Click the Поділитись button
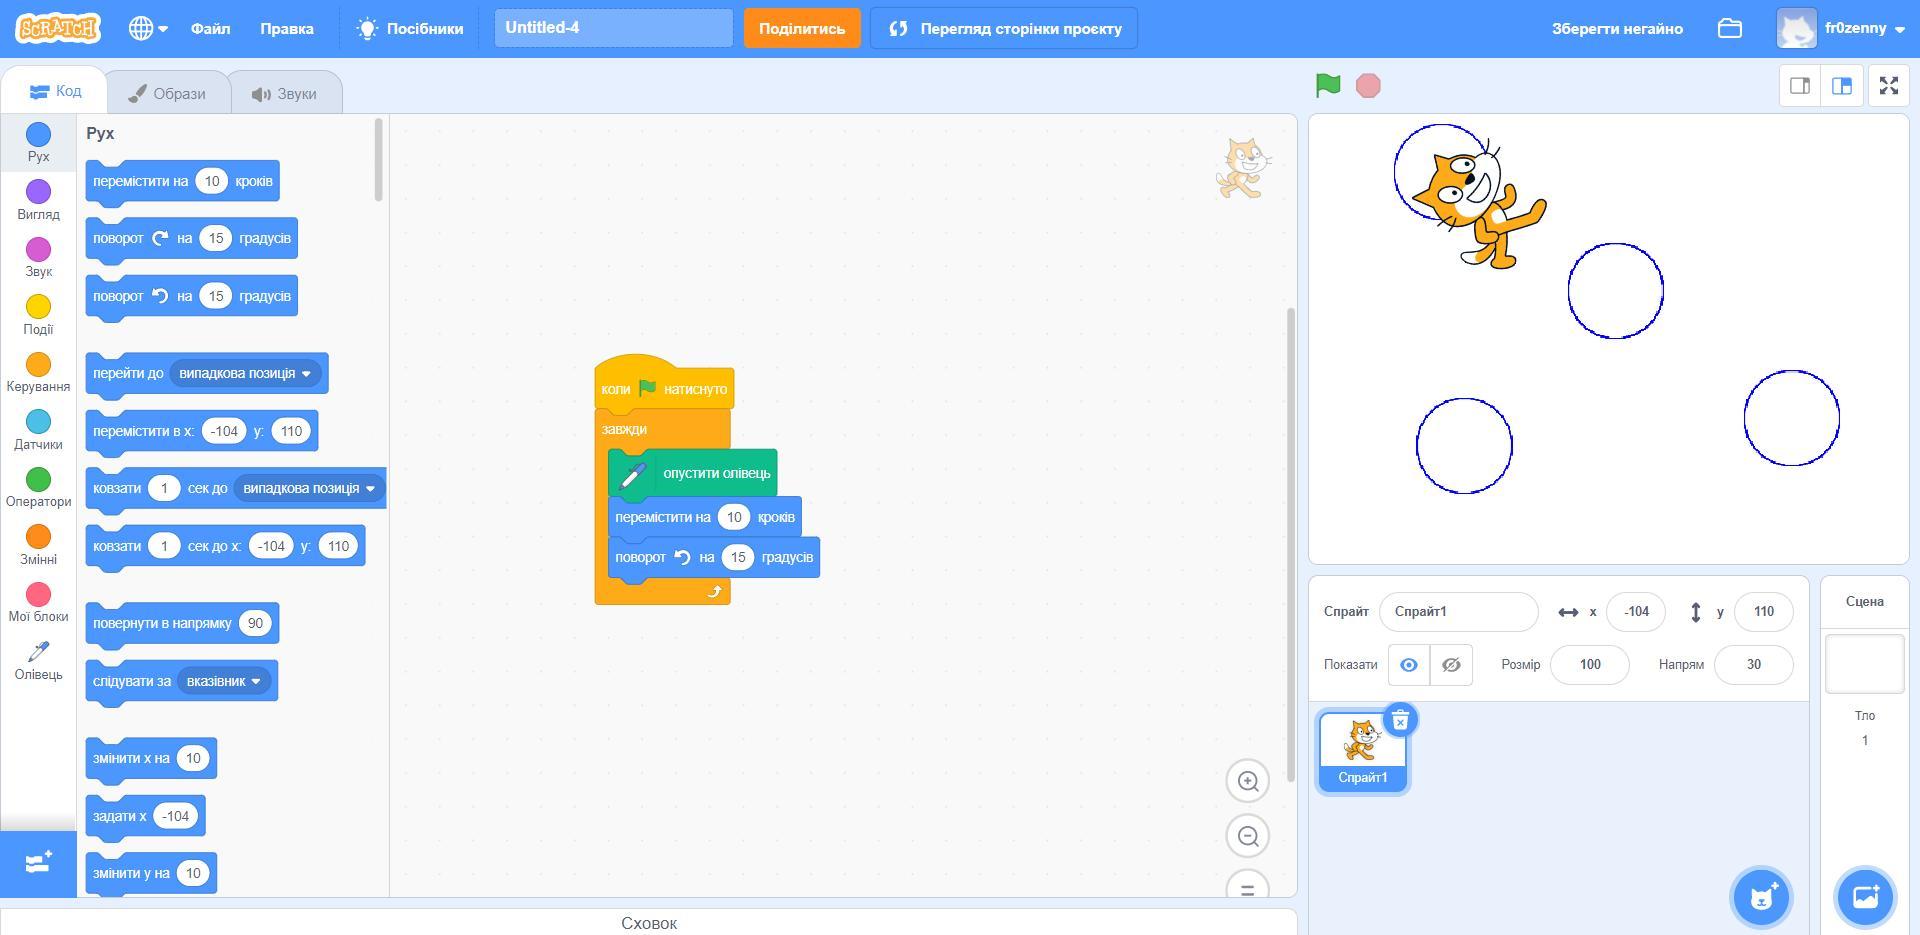Viewport: 1920px width, 935px height. click(x=802, y=28)
